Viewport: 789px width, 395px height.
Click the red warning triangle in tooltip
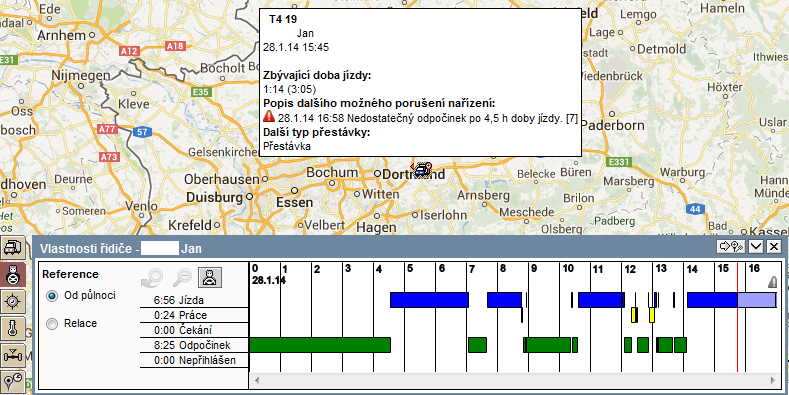pos(269,117)
